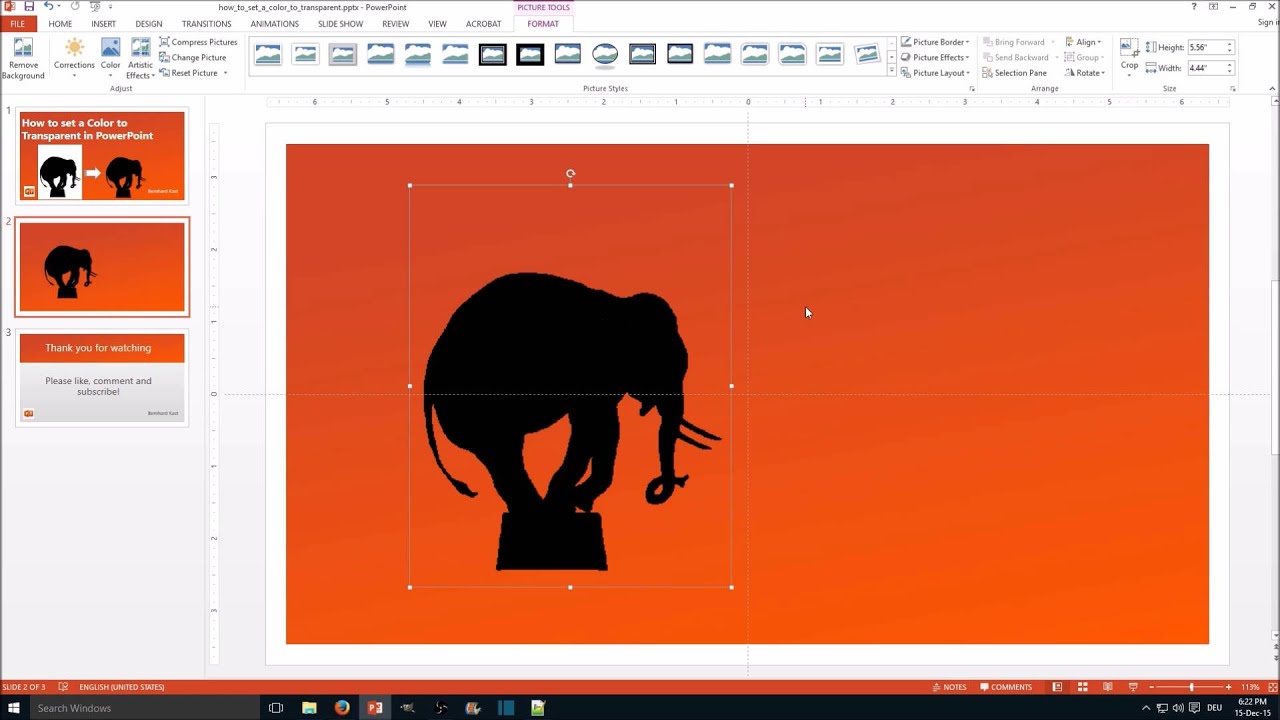Image resolution: width=1280 pixels, height=720 pixels.
Task: Expand the Picture Styles gallery with More arrow
Action: 891,71
